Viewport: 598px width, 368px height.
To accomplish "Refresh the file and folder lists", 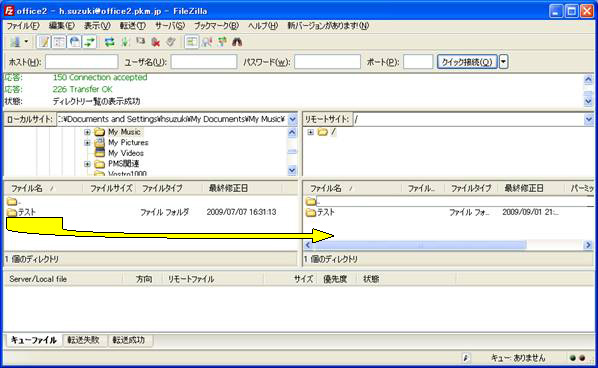I will point(109,42).
